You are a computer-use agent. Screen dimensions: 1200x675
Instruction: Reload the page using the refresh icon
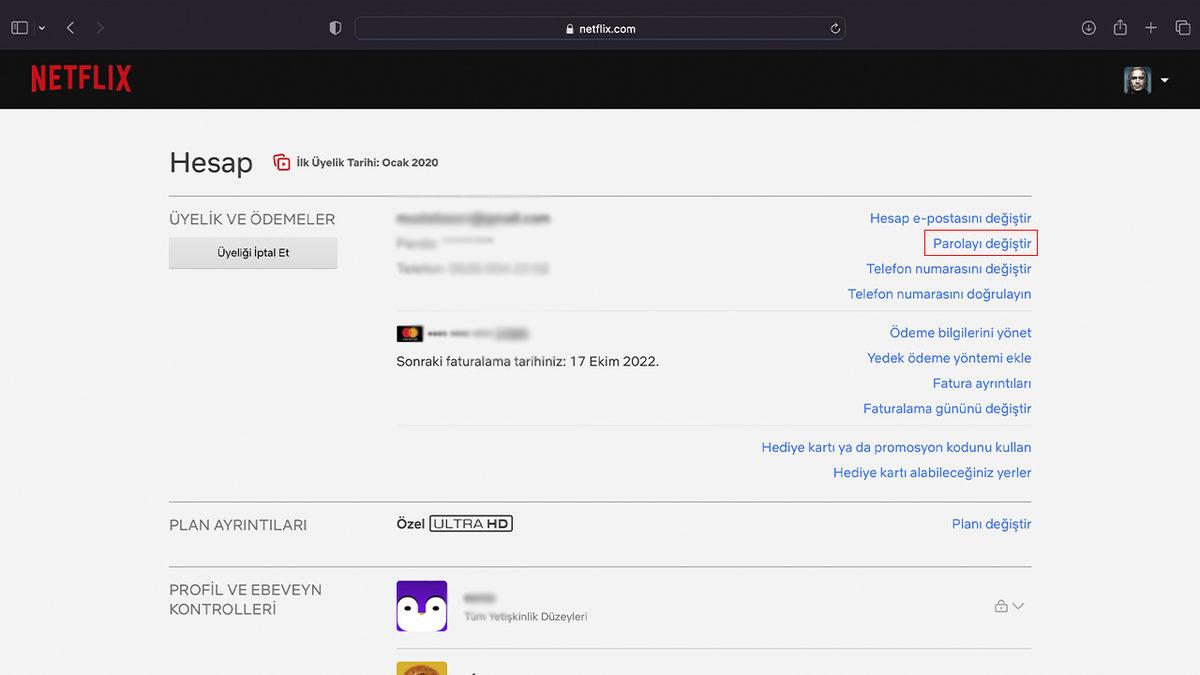coord(835,29)
